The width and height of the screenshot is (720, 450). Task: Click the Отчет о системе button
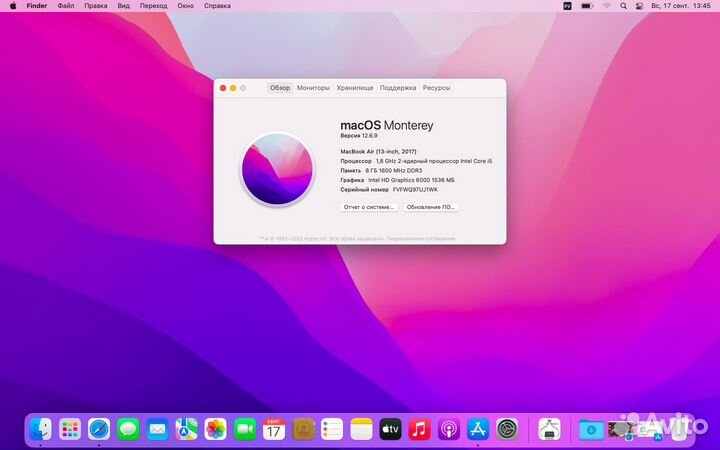click(x=369, y=207)
